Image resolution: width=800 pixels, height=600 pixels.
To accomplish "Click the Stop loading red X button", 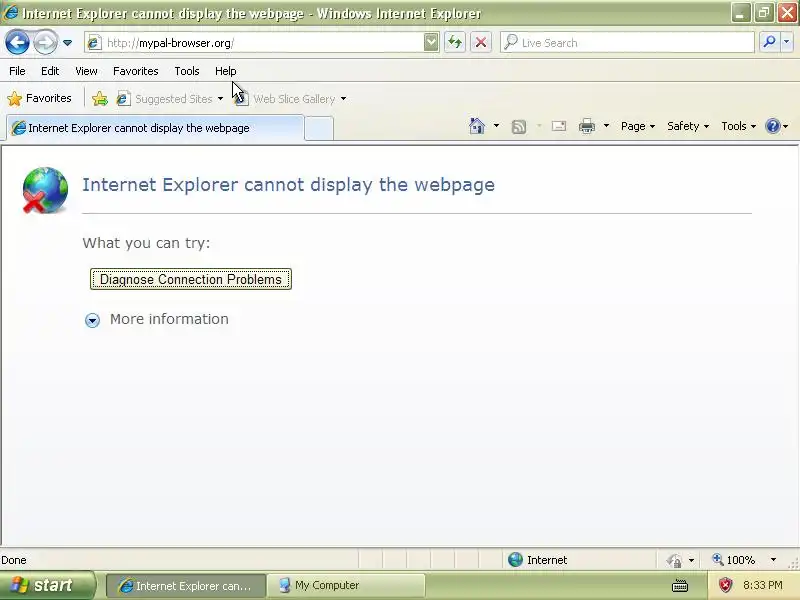I will coord(481,42).
